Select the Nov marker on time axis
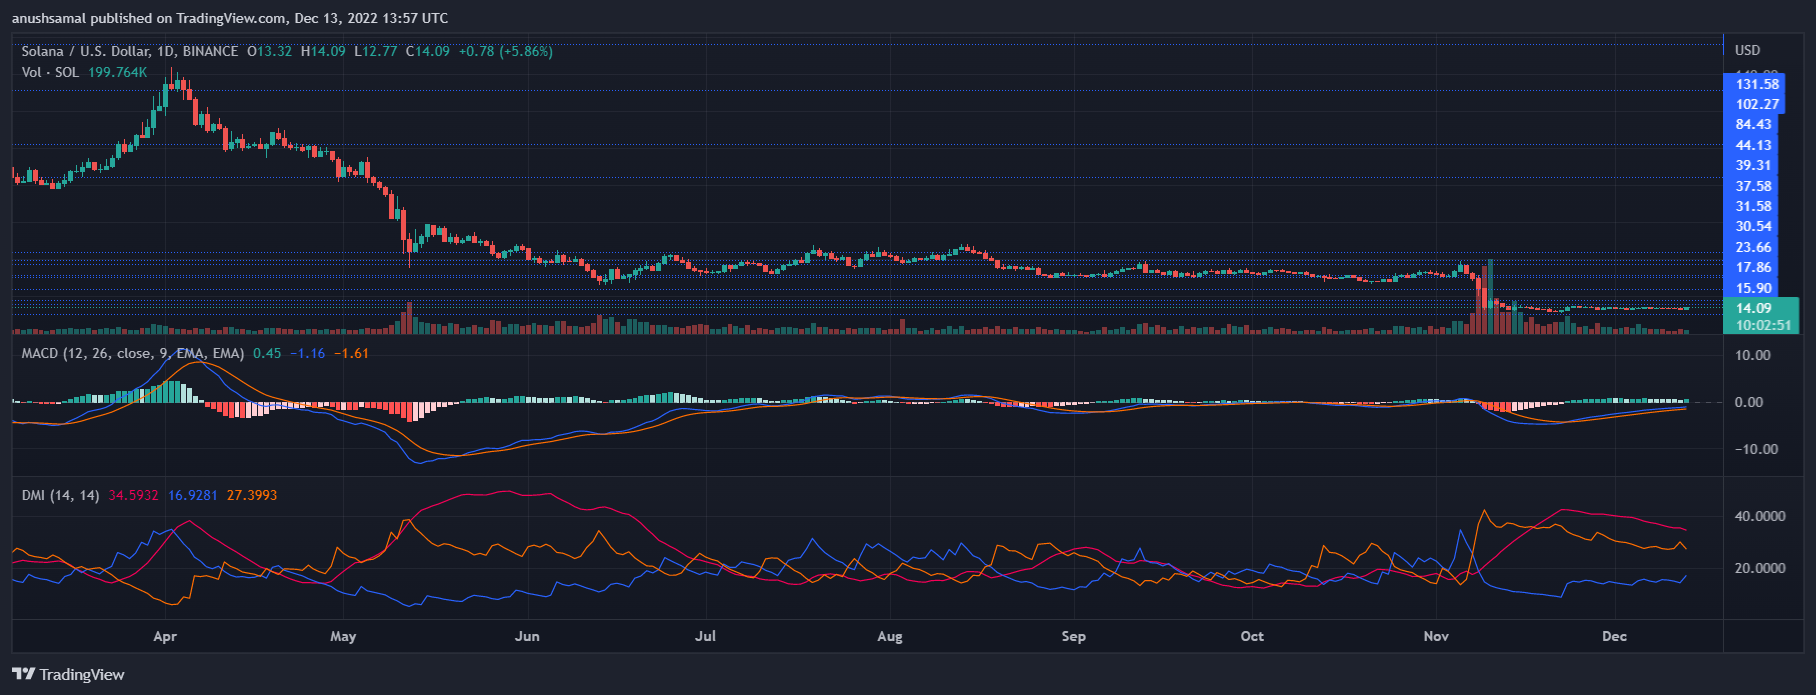1816x695 pixels. point(1436,636)
